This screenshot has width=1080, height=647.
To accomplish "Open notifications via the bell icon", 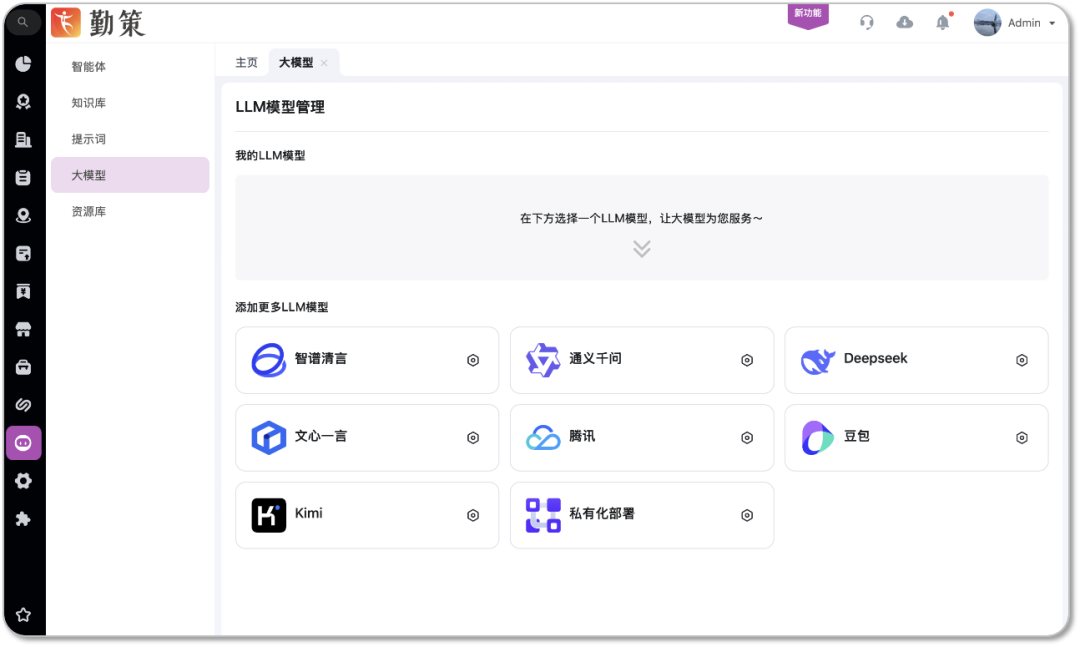I will pyautogui.click(x=941, y=22).
